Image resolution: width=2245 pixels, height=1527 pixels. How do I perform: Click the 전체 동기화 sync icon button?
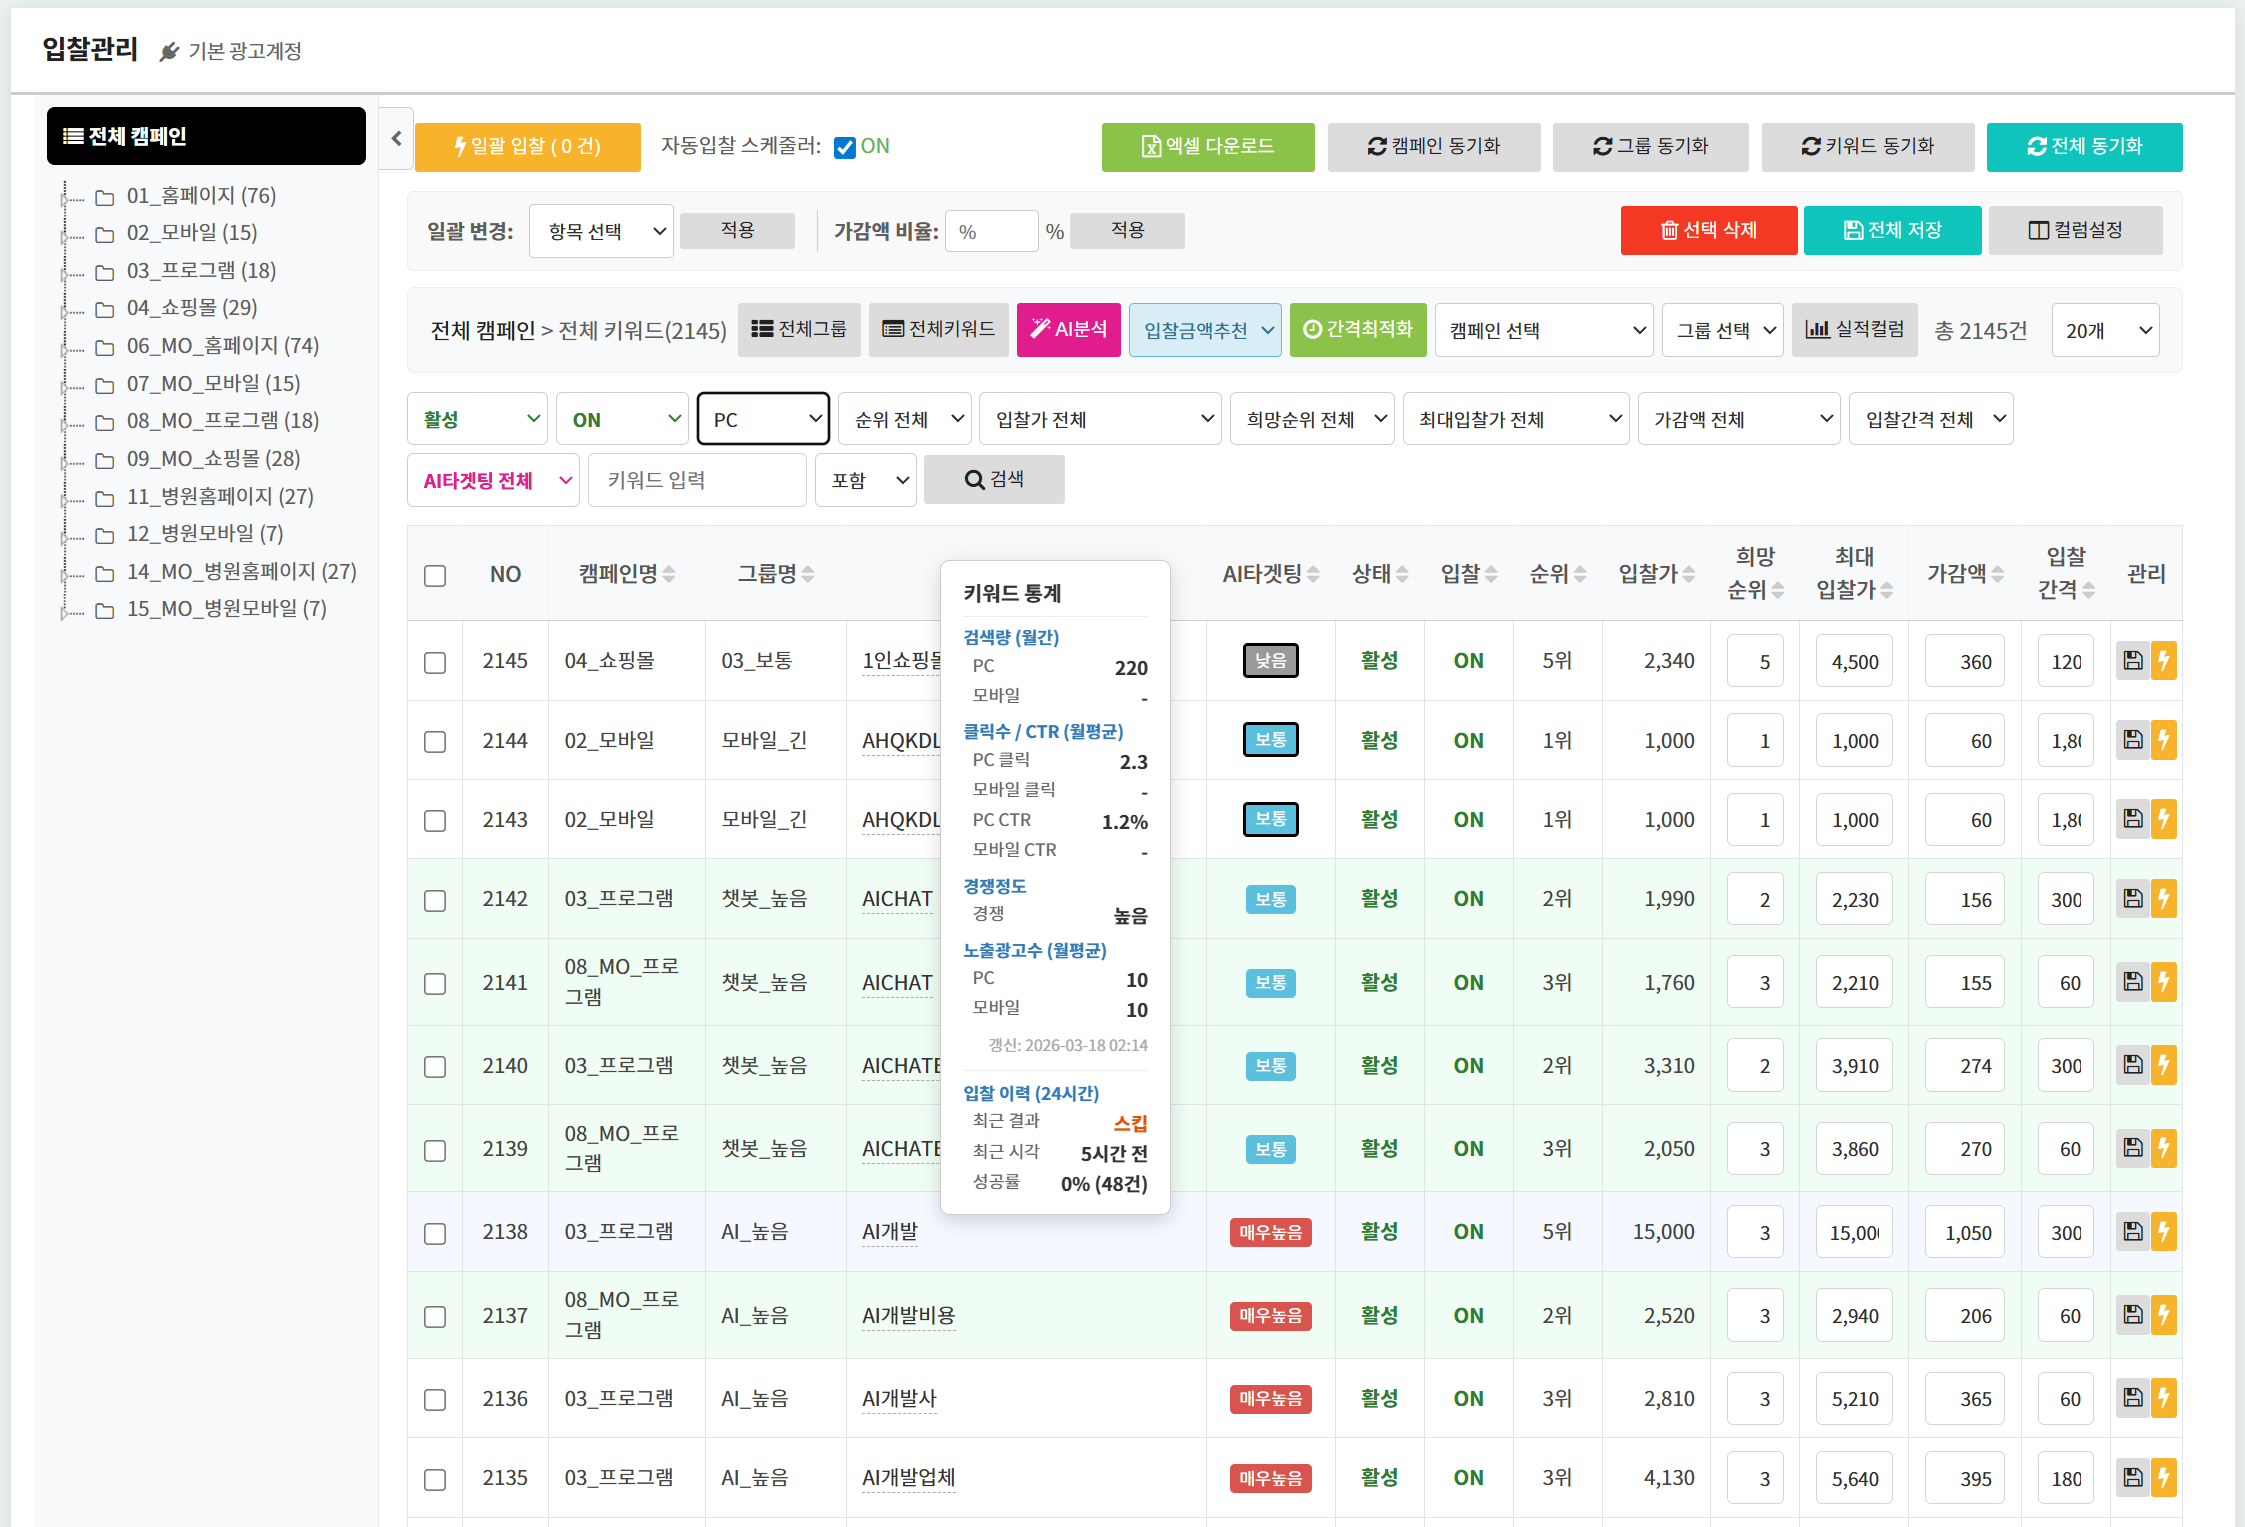point(2084,146)
